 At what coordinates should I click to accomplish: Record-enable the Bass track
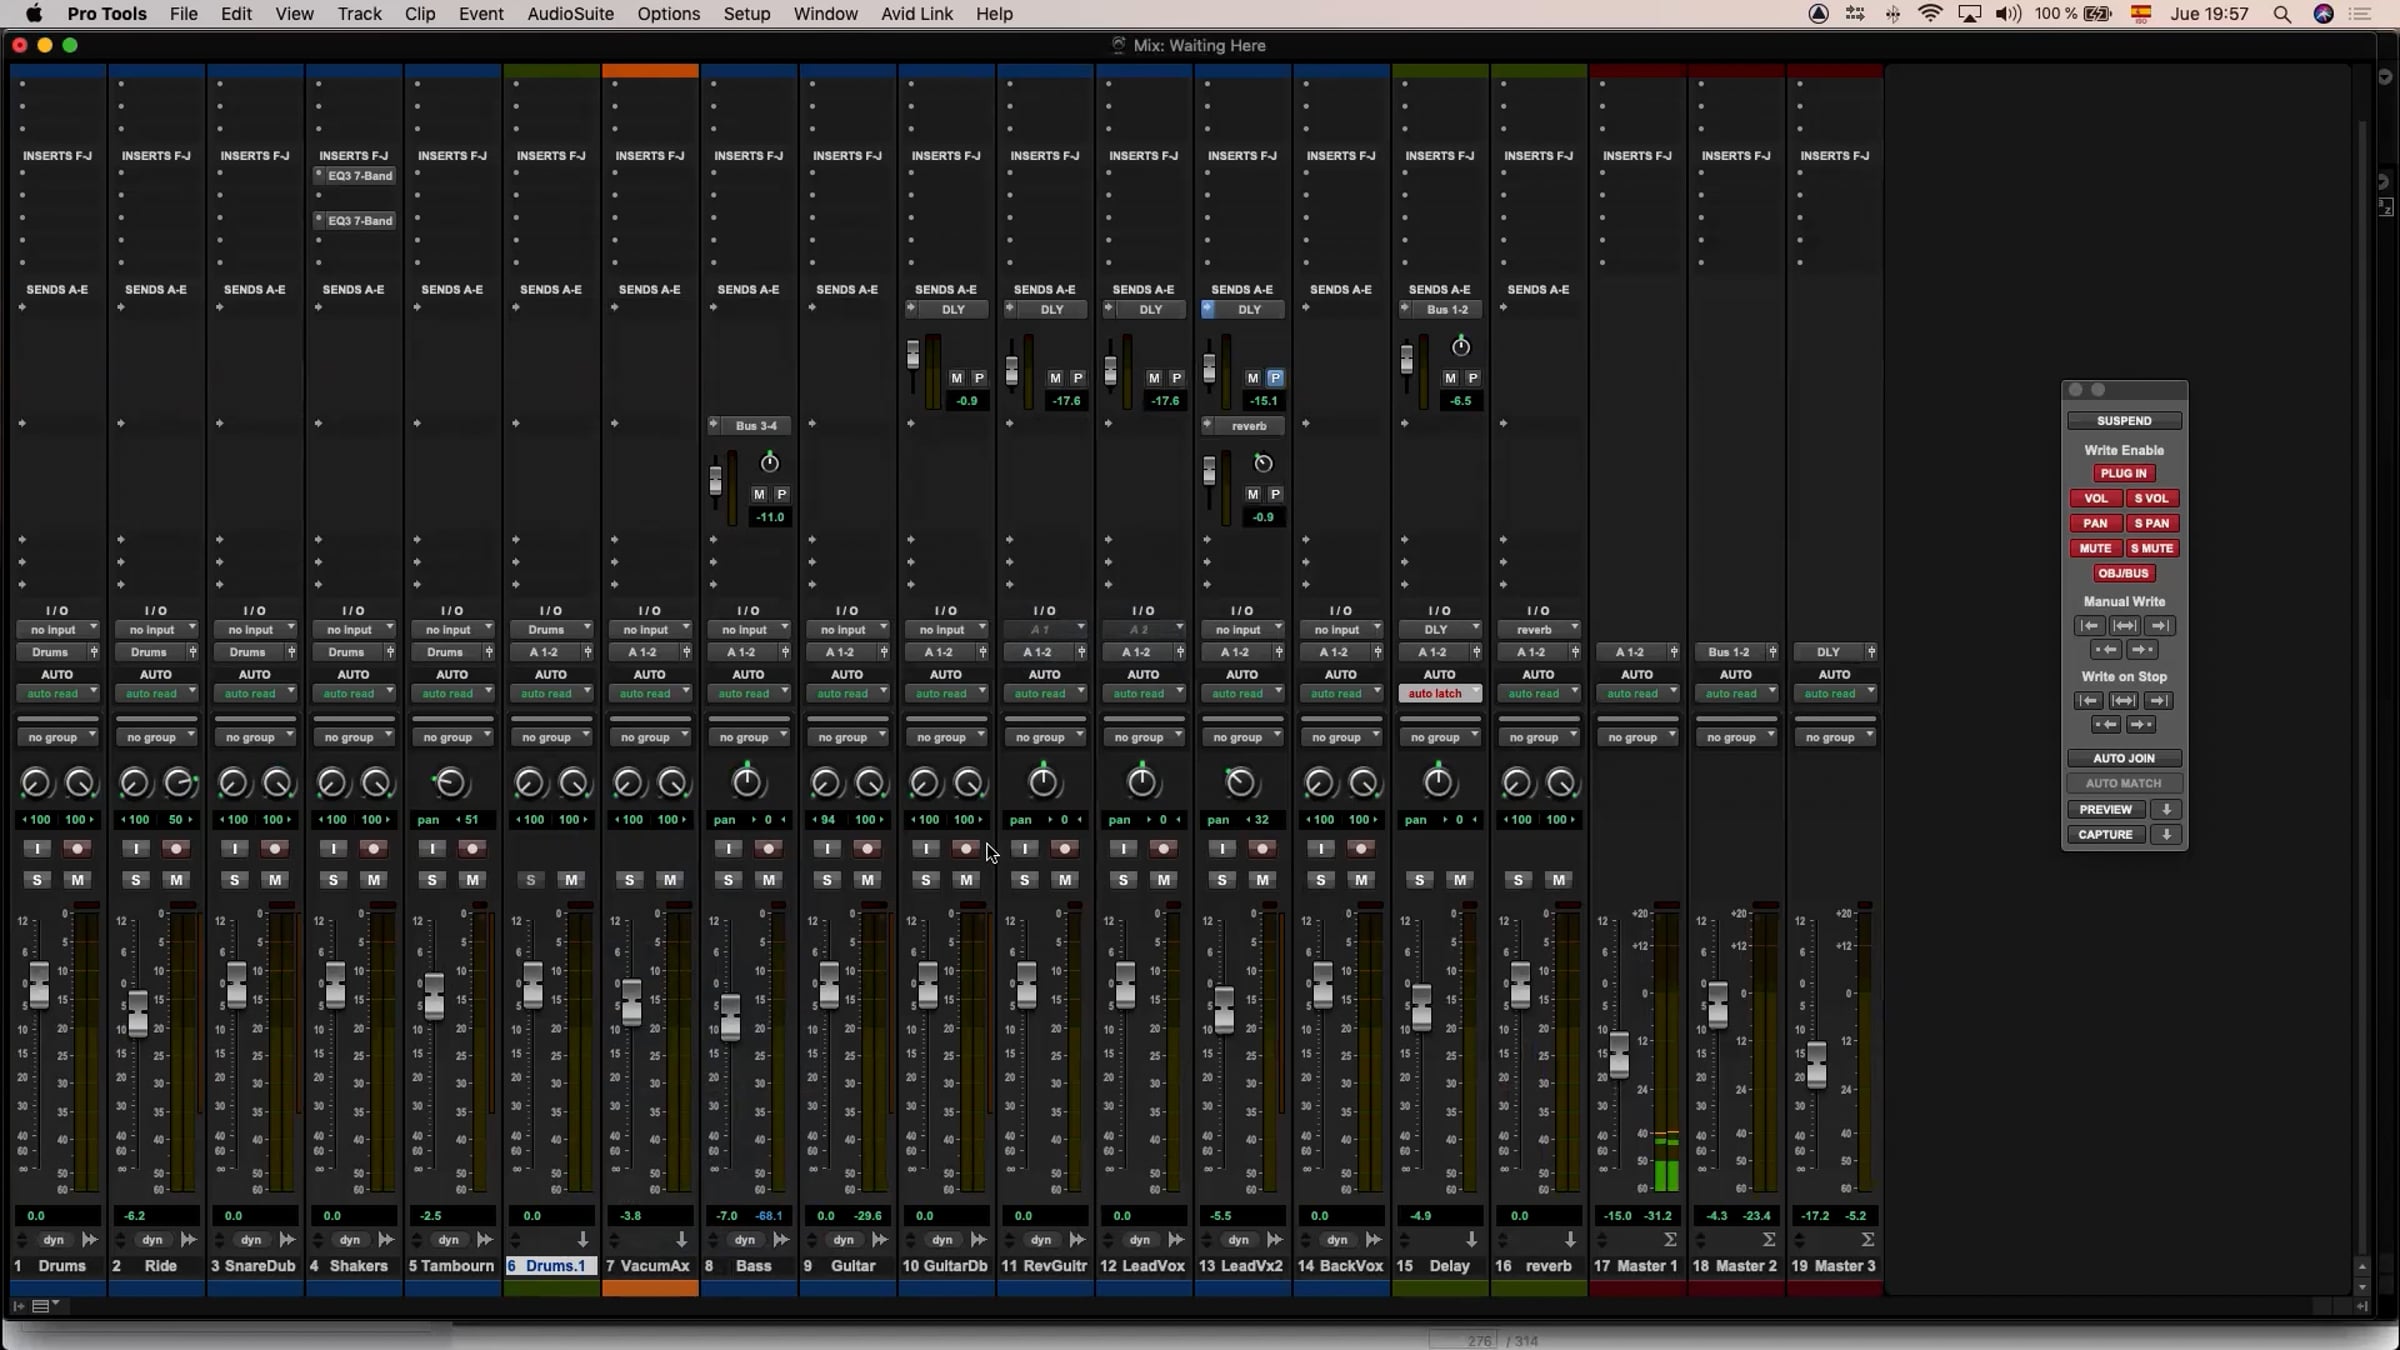pyautogui.click(x=768, y=849)
